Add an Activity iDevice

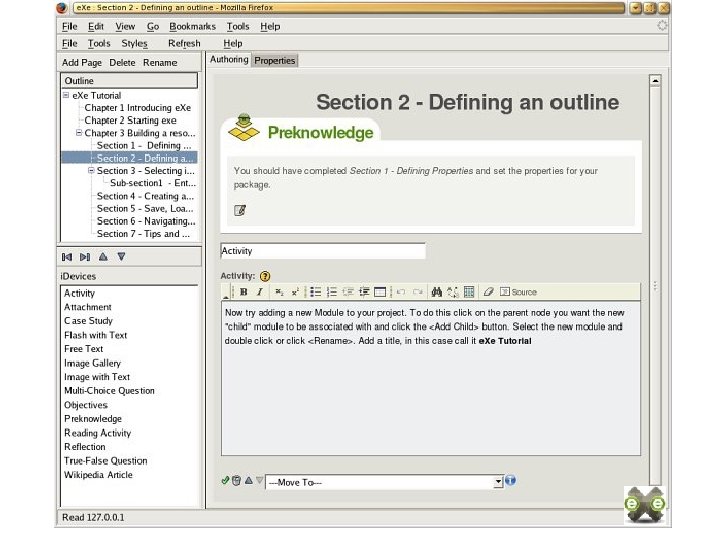point(79,293)
